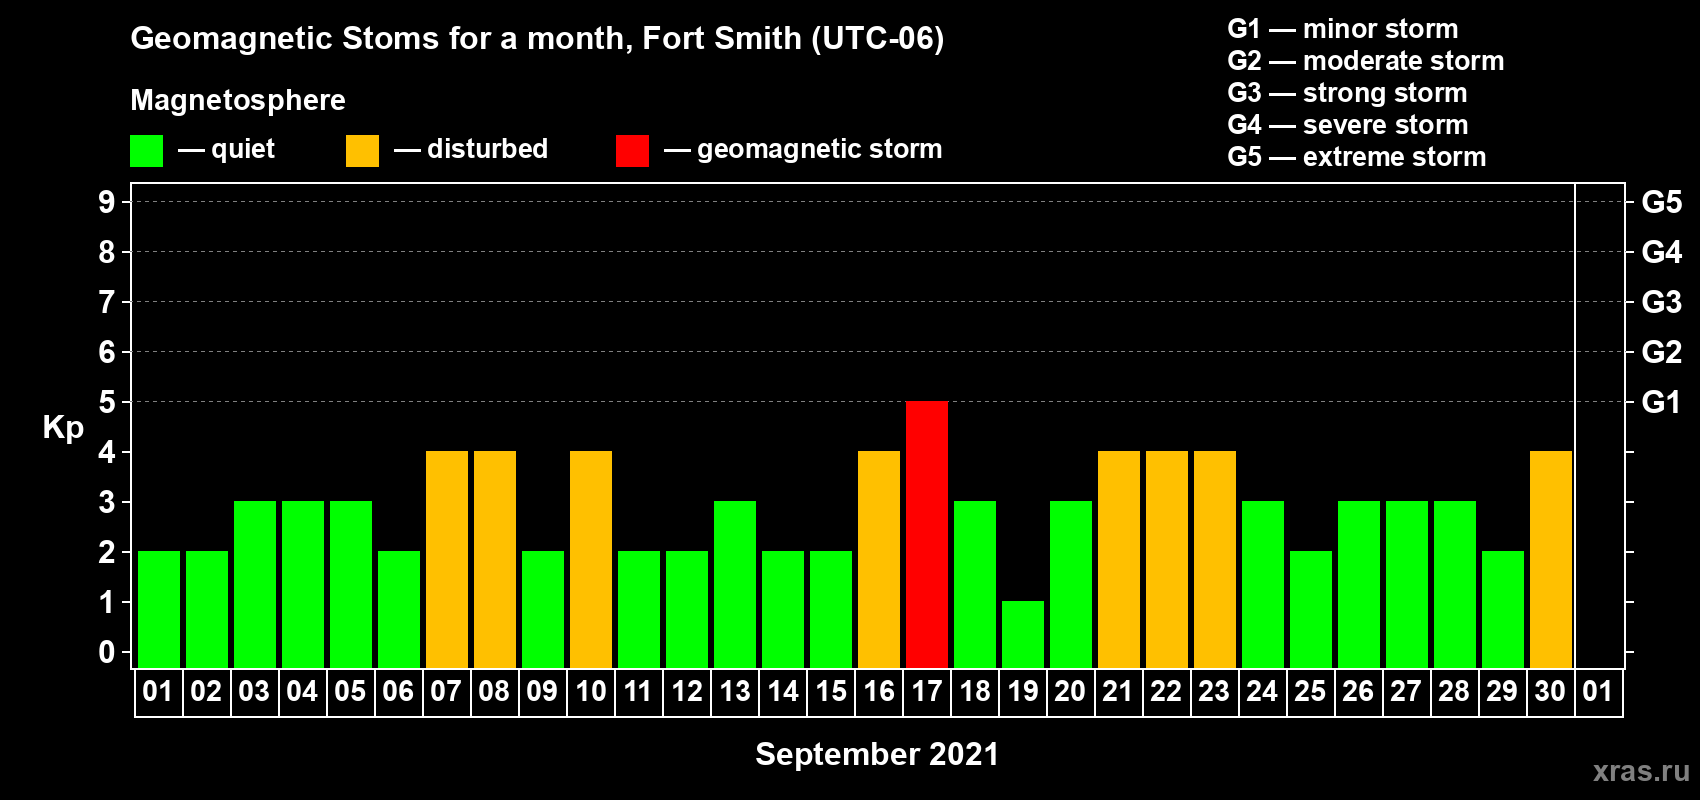The image size is (1700, 800).
Task: Select the green bar for September 01
Action: tap(159, 609)
